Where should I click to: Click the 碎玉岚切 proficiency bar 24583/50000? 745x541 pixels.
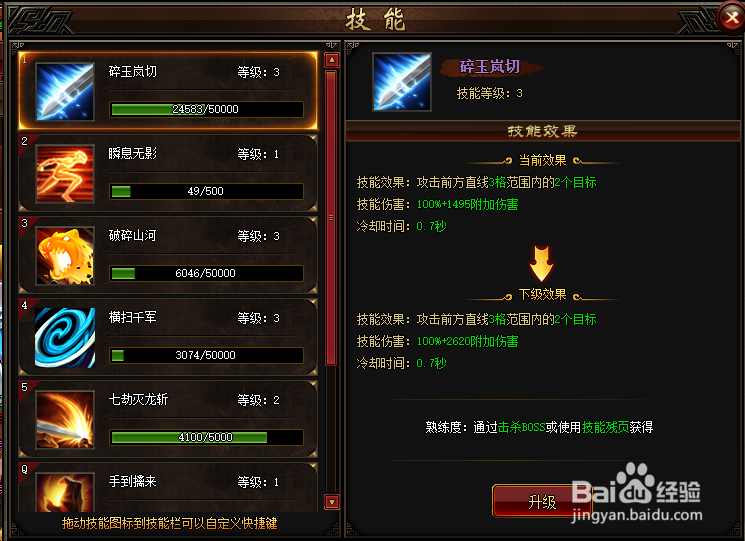click(x=206, y=109)
